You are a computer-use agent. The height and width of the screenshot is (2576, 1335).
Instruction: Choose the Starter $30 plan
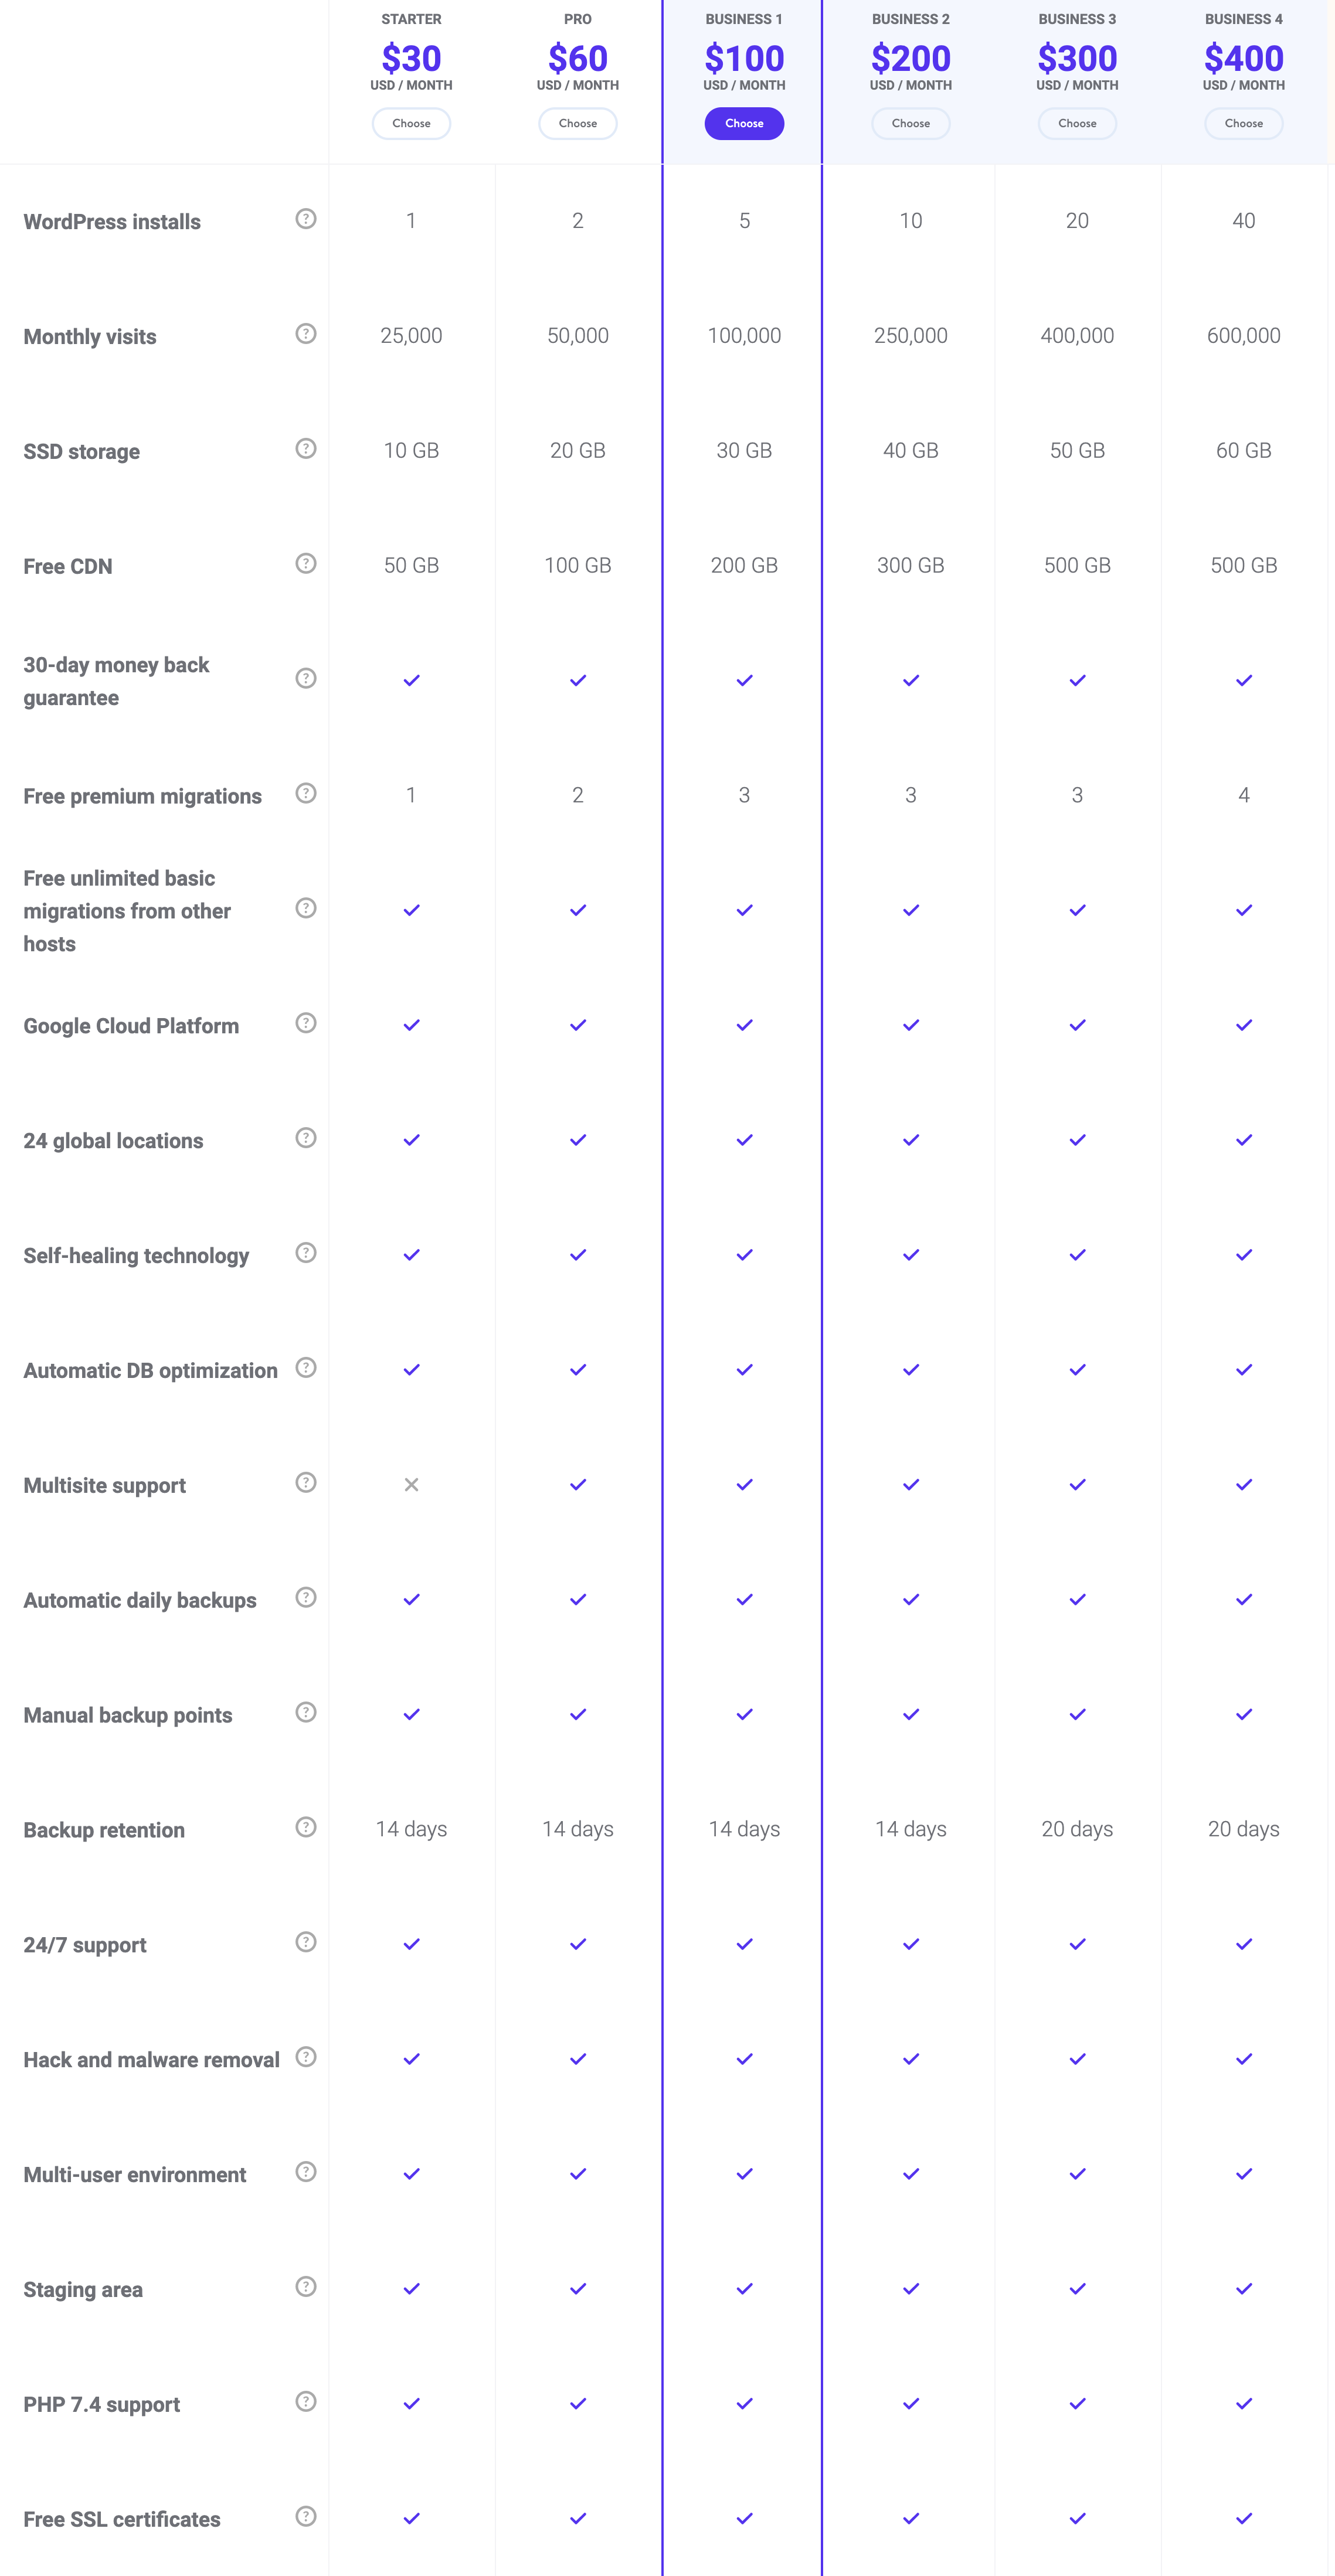tap(411, 124)
